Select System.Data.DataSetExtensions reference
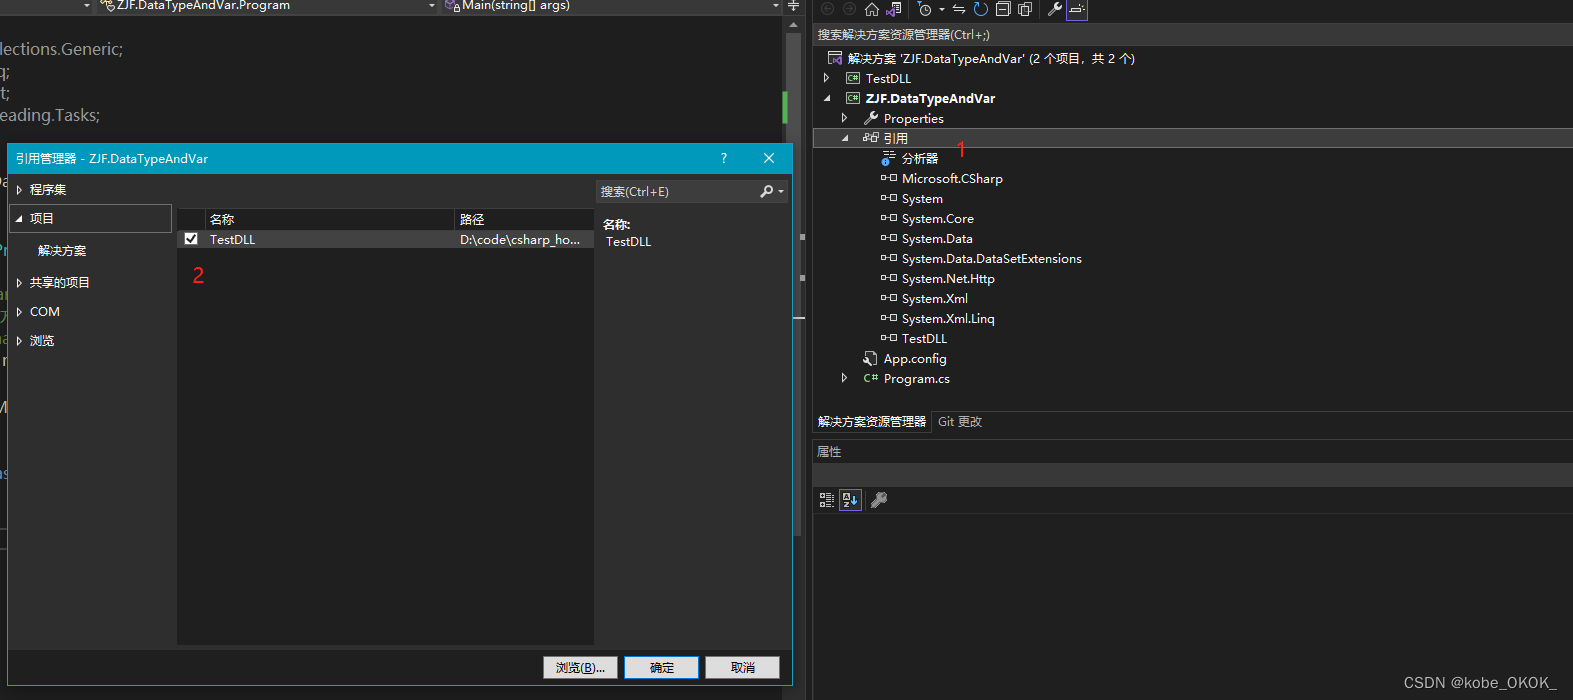 pyautogui.click(x=992, y=258)
